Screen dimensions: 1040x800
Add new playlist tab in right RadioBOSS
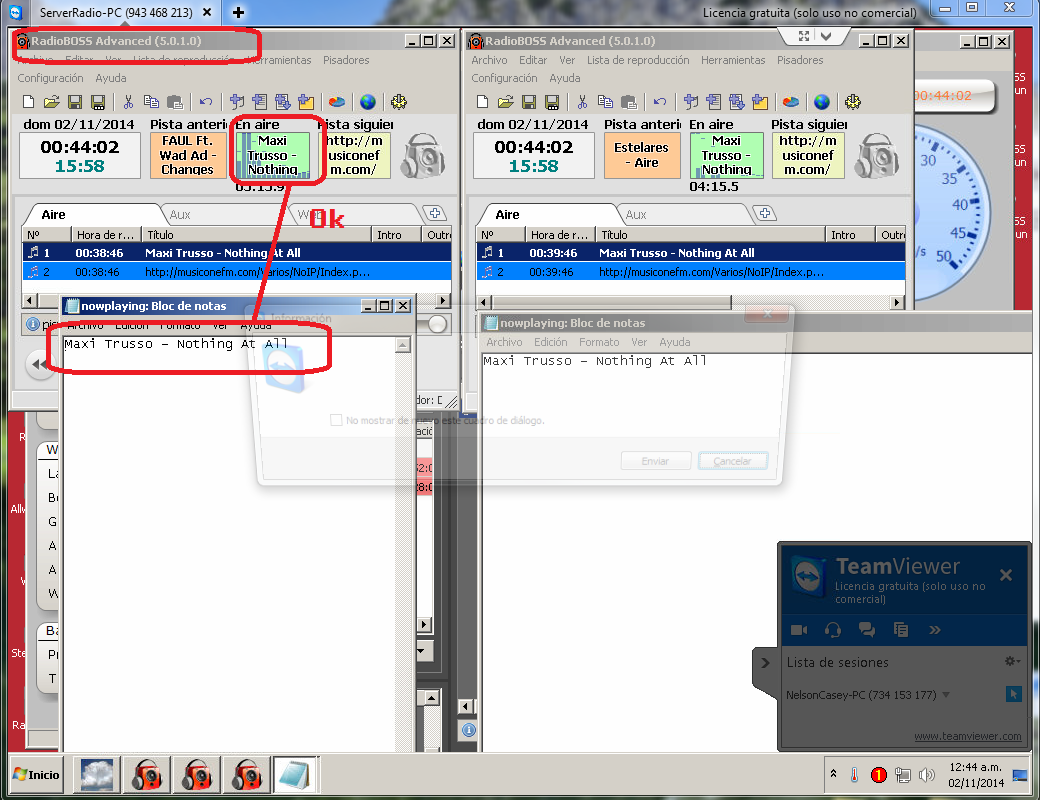click(x=764, y=213)
